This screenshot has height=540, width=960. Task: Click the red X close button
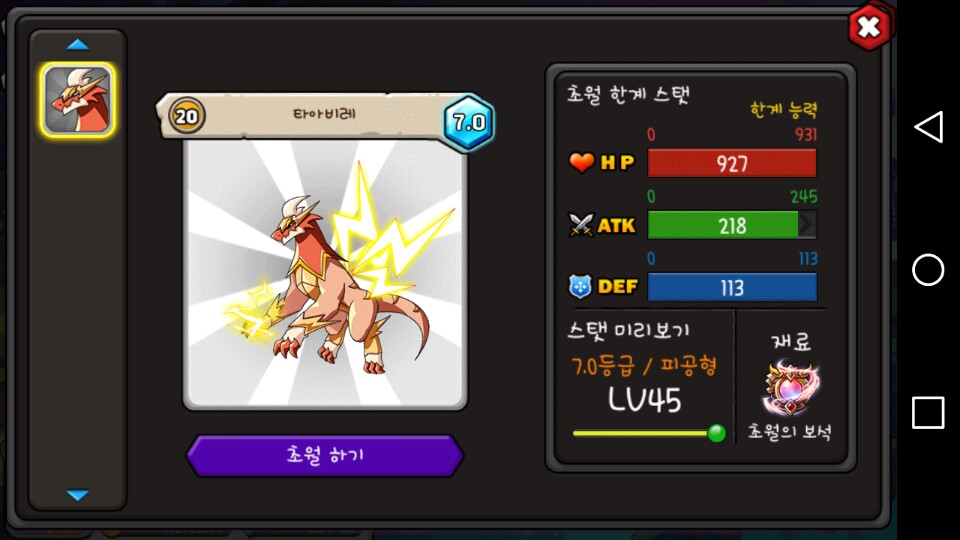pos(869,27)
